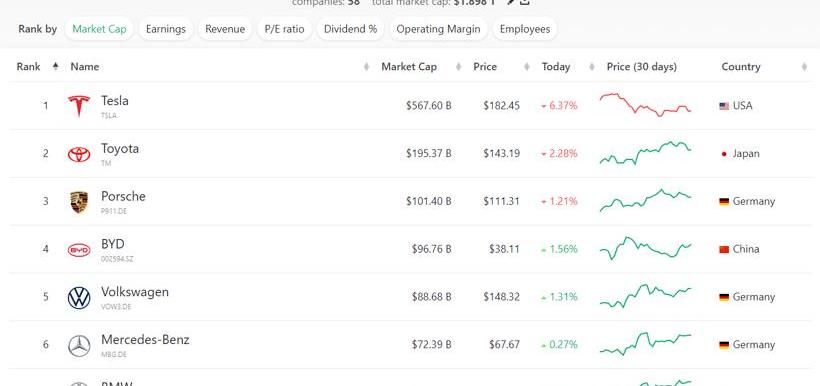Sort table by Rank column arrow
The image size is (820, 386).
coord(55,66)
